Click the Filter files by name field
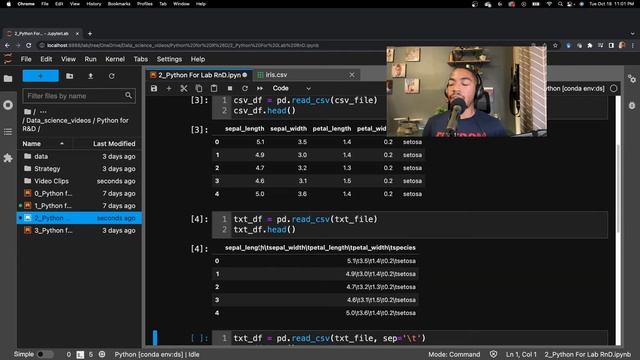The image size is (640, 360). click(x=79, y=96)
